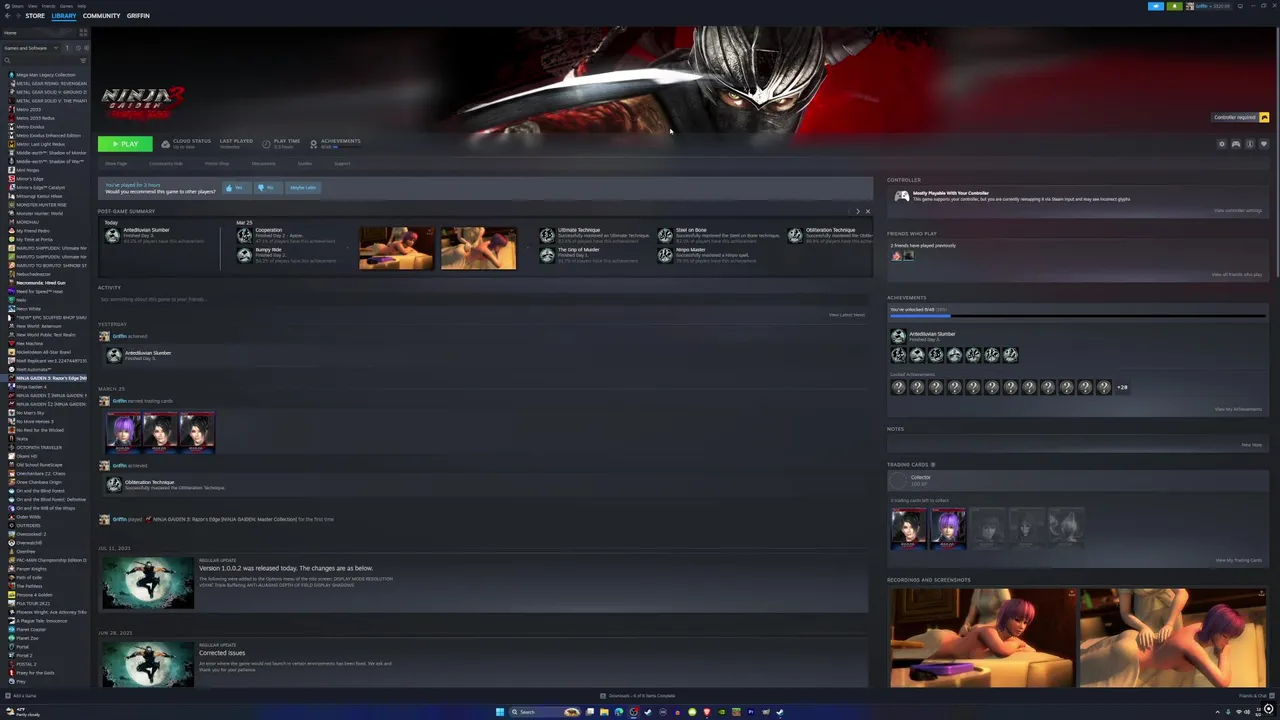This screenshot has height=720, width=1280.
Task: Open controller layout icon in game header
Action: click(x=1236, y=144)
